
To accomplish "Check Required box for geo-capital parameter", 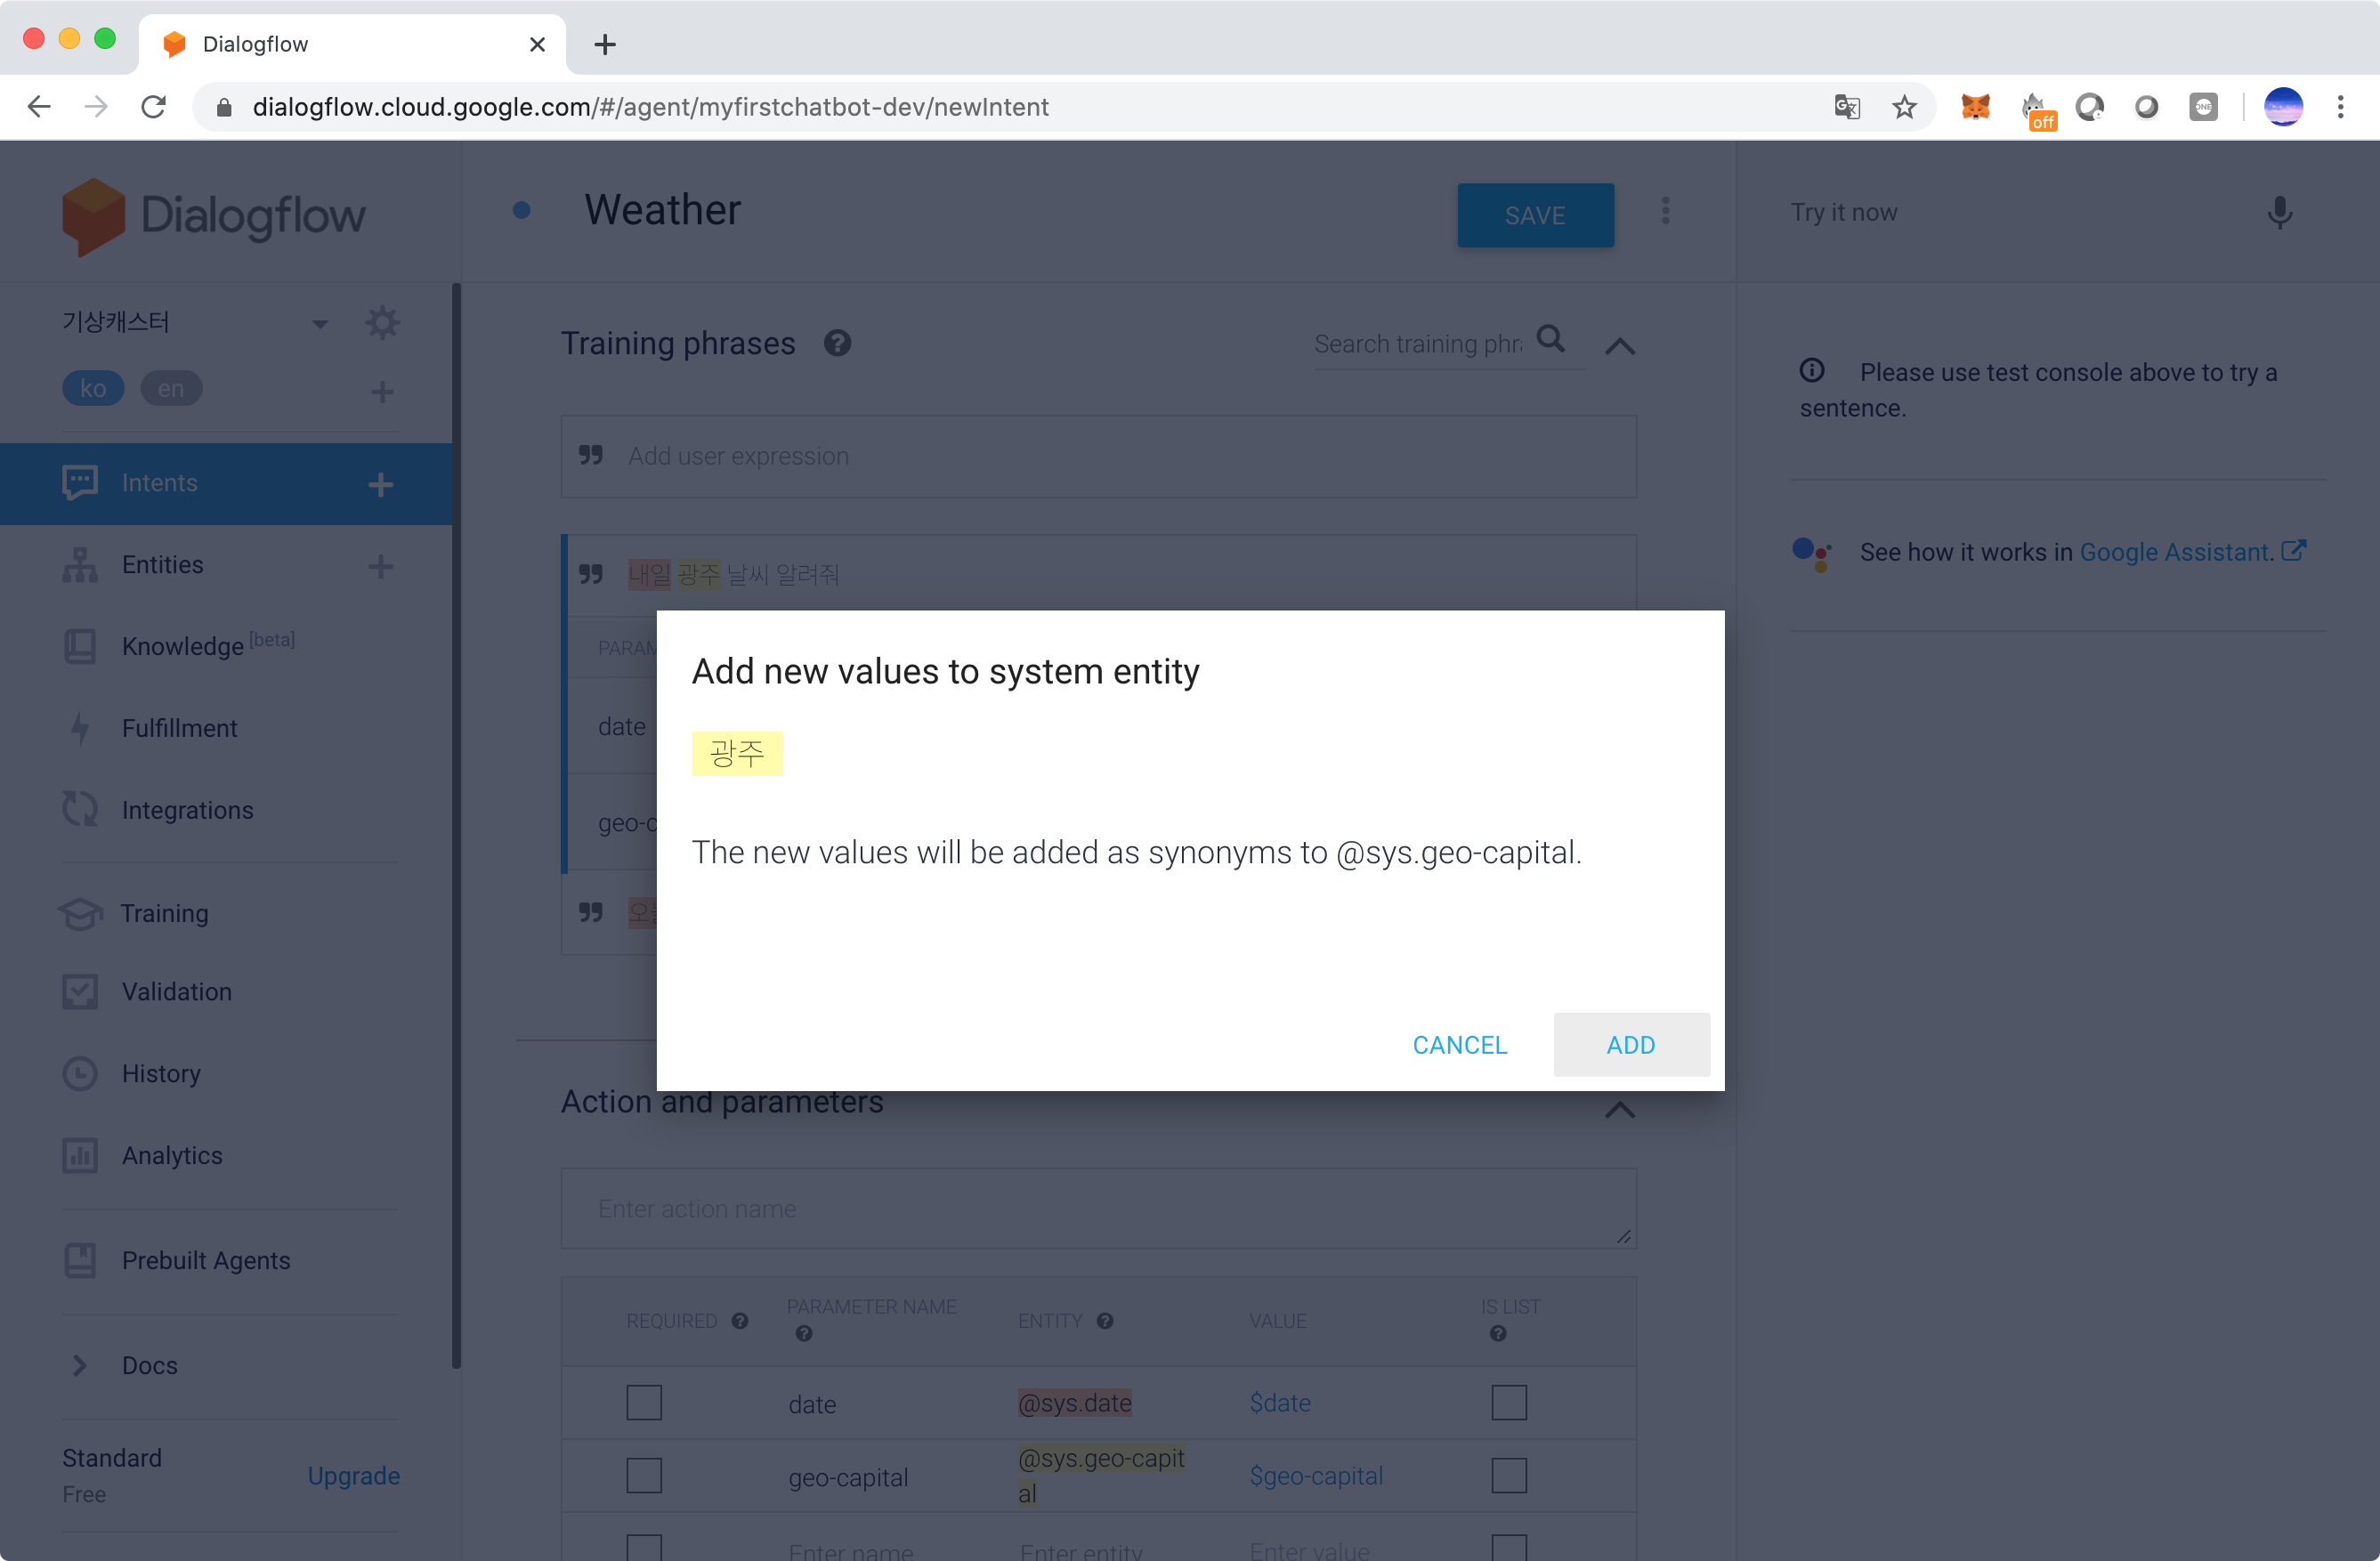I will coord(644,1475).
